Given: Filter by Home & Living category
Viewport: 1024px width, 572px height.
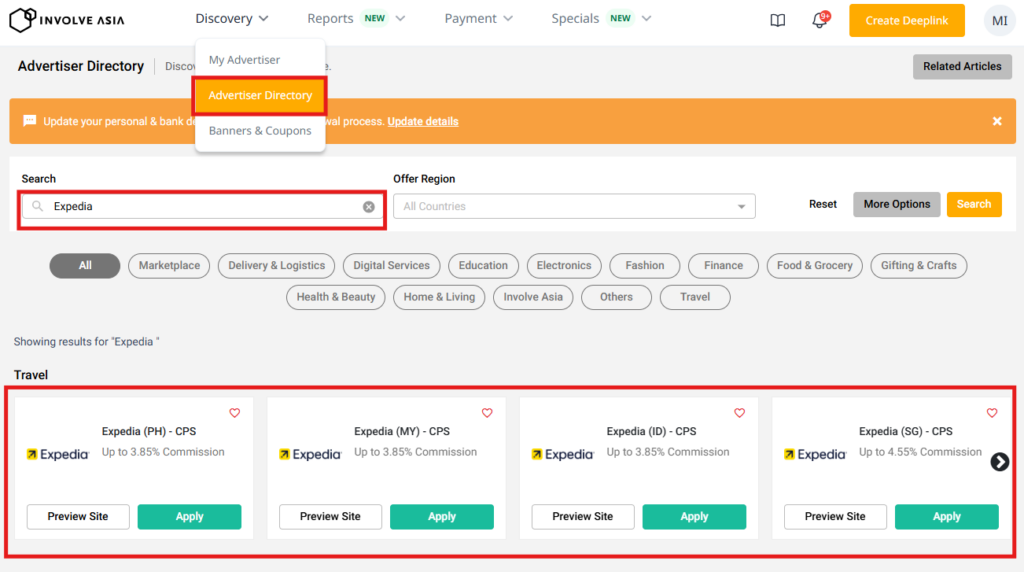Looking at the screenshot, I should coord(439,297).
